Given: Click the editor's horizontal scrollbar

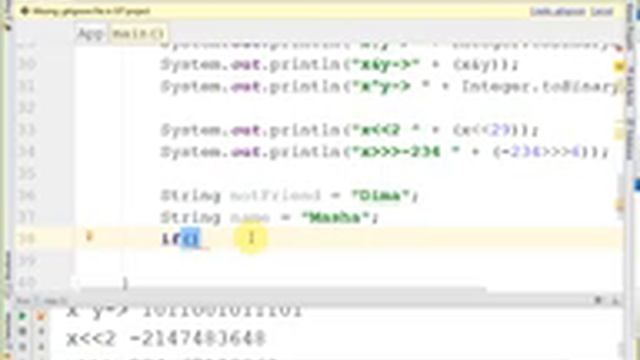Looking at the screenshot, I should click(x=283, y=290).
